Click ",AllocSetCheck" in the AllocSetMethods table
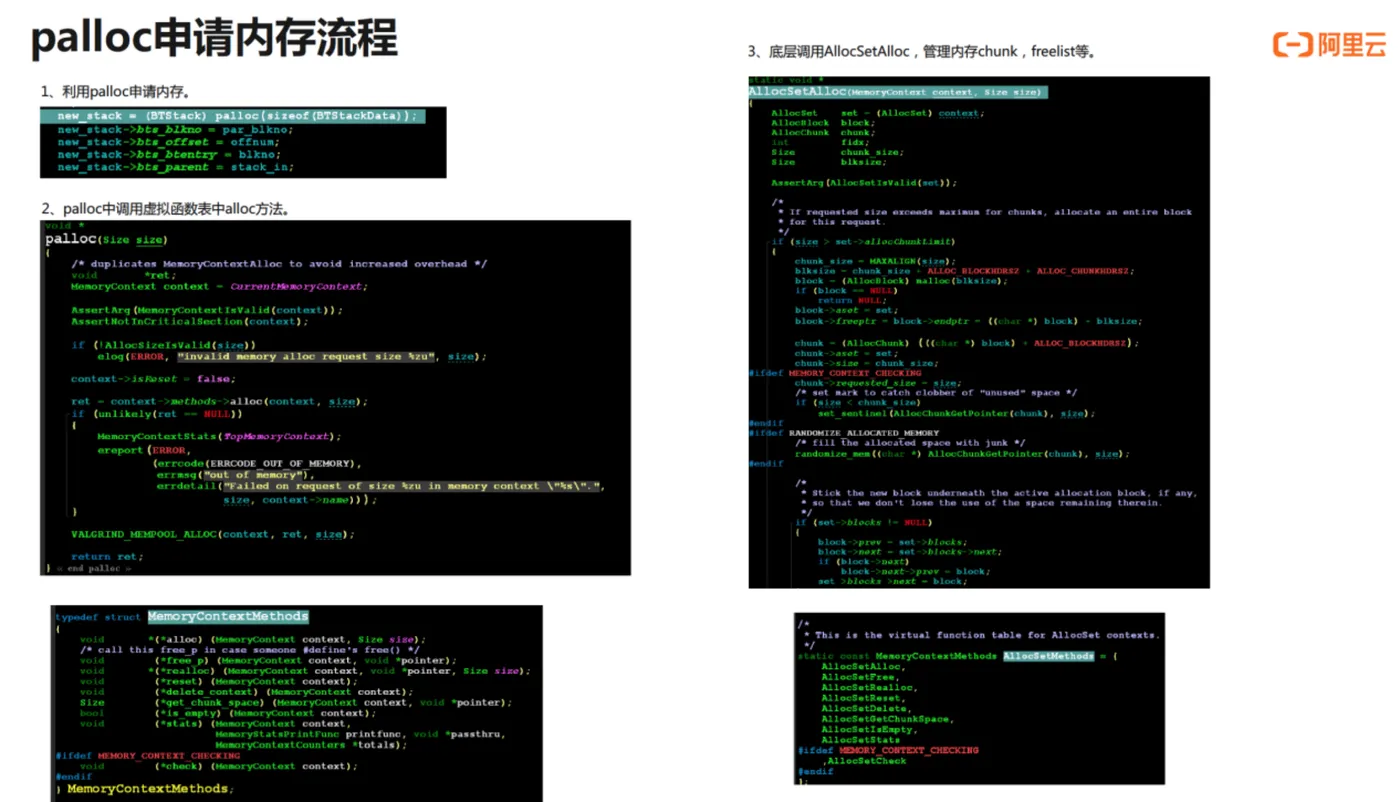This screenshot has height=802, width=1400. [x=865, y=761]
